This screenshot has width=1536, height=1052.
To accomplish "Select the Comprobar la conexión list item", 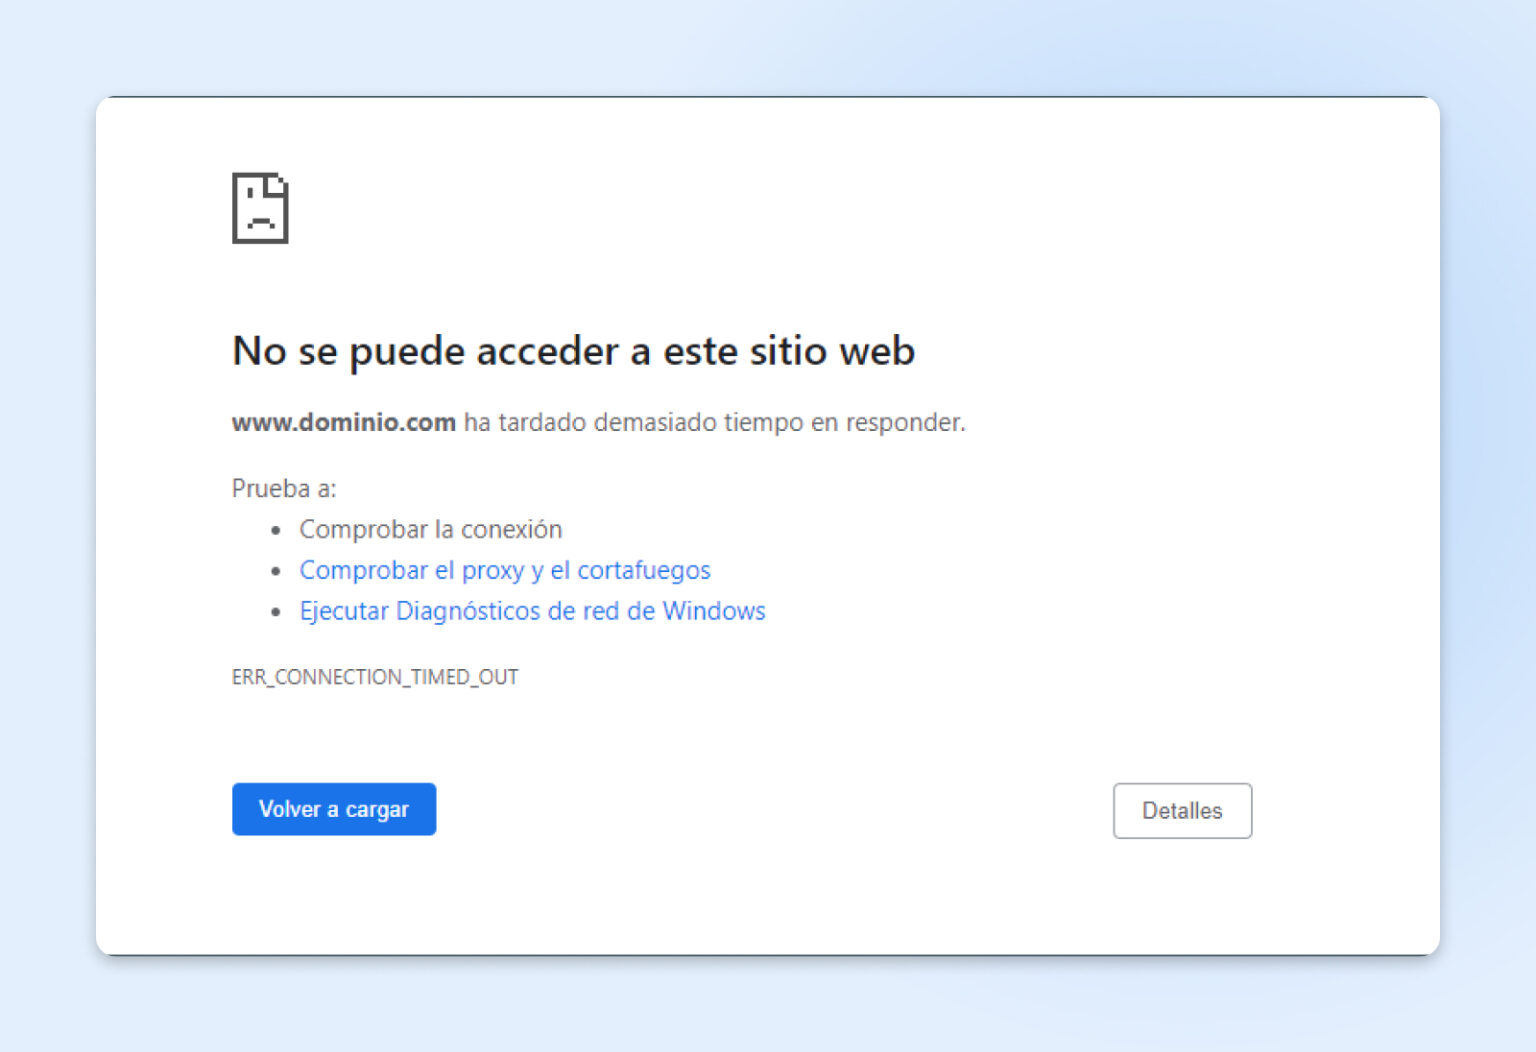I will pyautogui.click(x=430, y=529).
